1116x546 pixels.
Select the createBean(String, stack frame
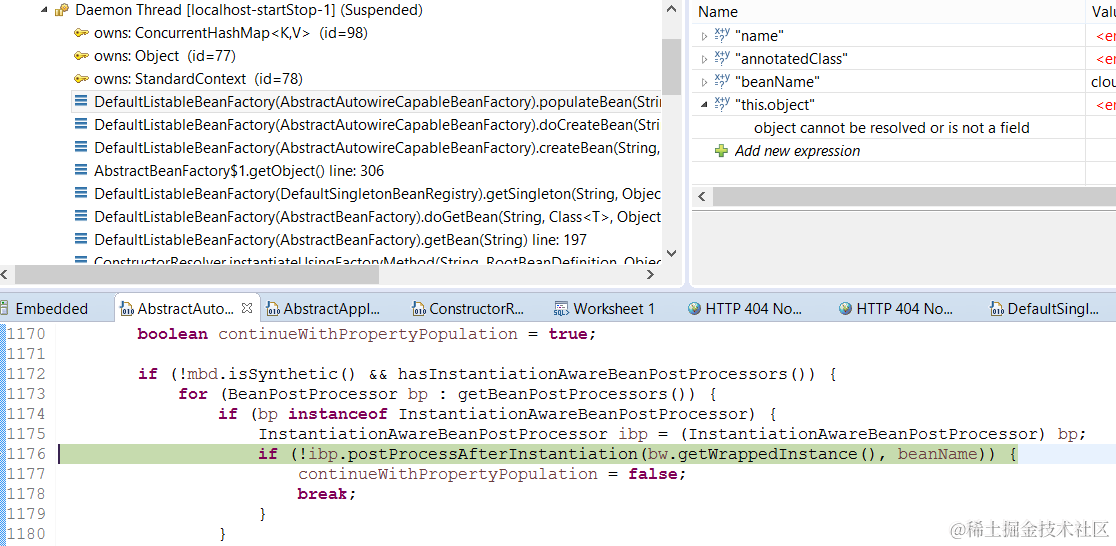pos(377,147)
